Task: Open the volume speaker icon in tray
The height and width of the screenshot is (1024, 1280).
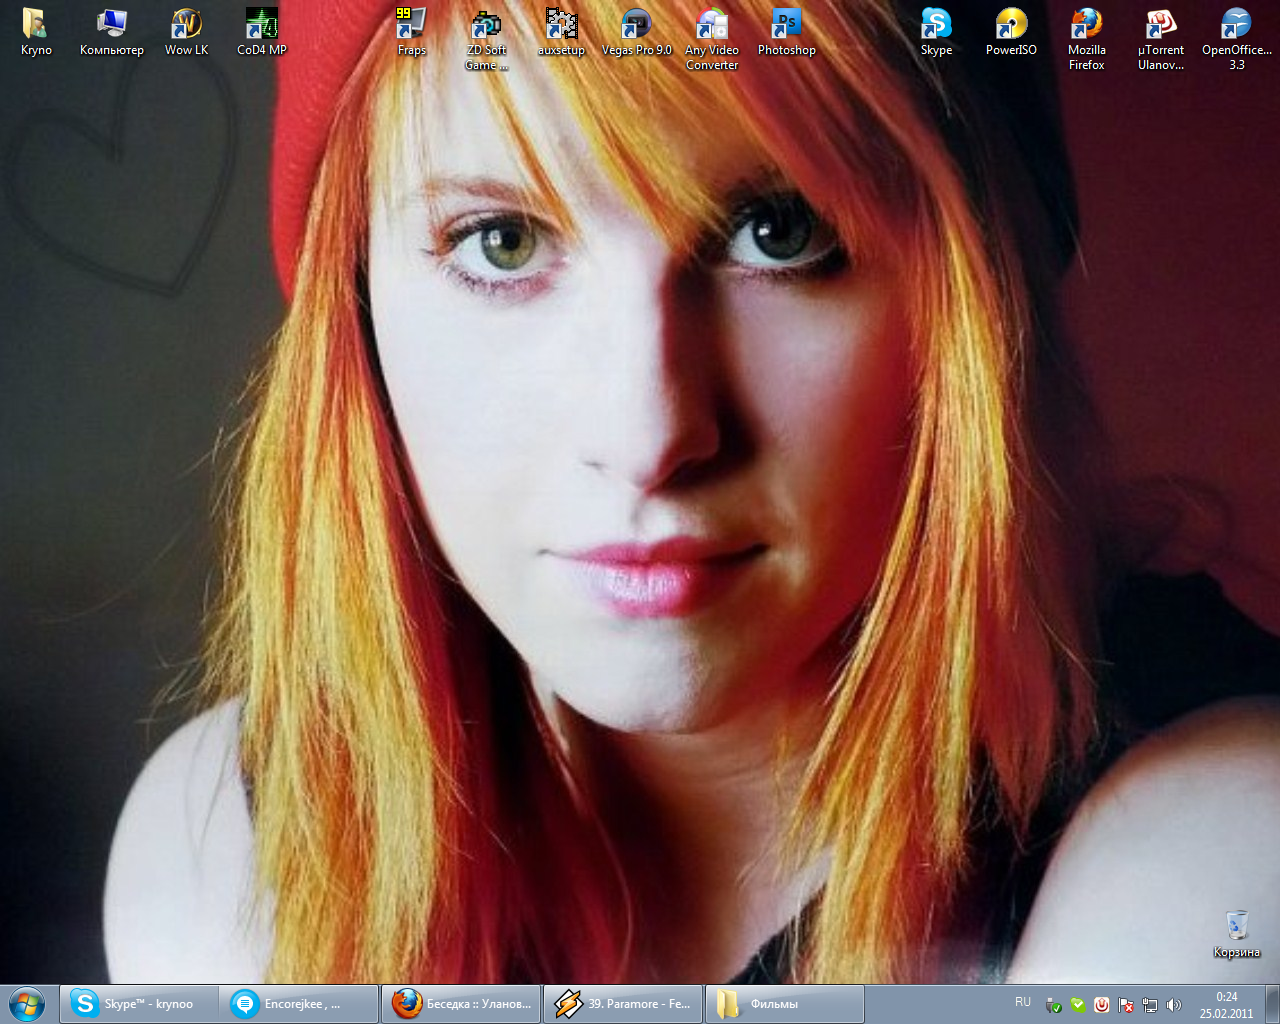Action: 1174,1005
